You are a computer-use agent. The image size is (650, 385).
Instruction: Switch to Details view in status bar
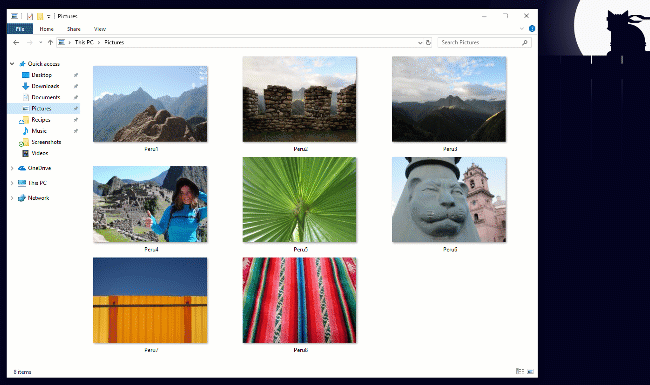[x=520, y=371]
